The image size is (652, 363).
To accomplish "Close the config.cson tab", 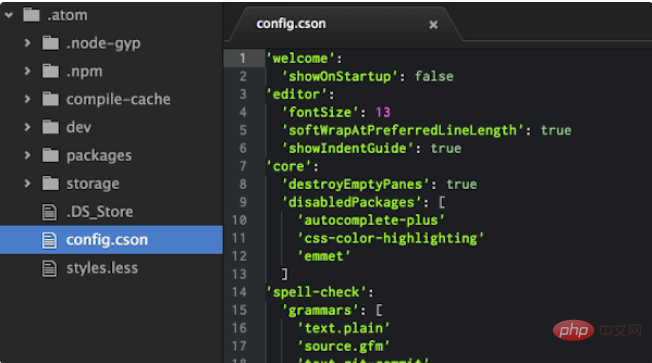I will [433, 25].
